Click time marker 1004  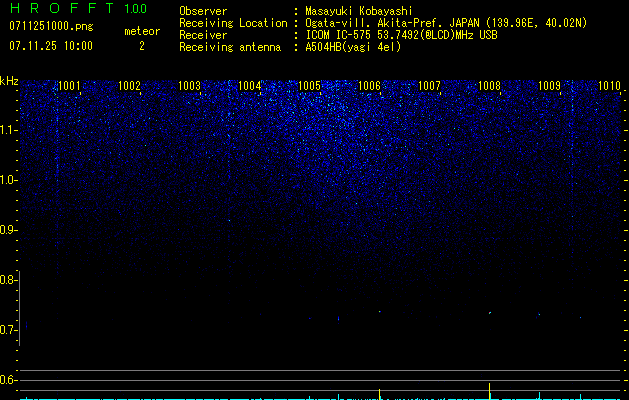coord(250,86)
